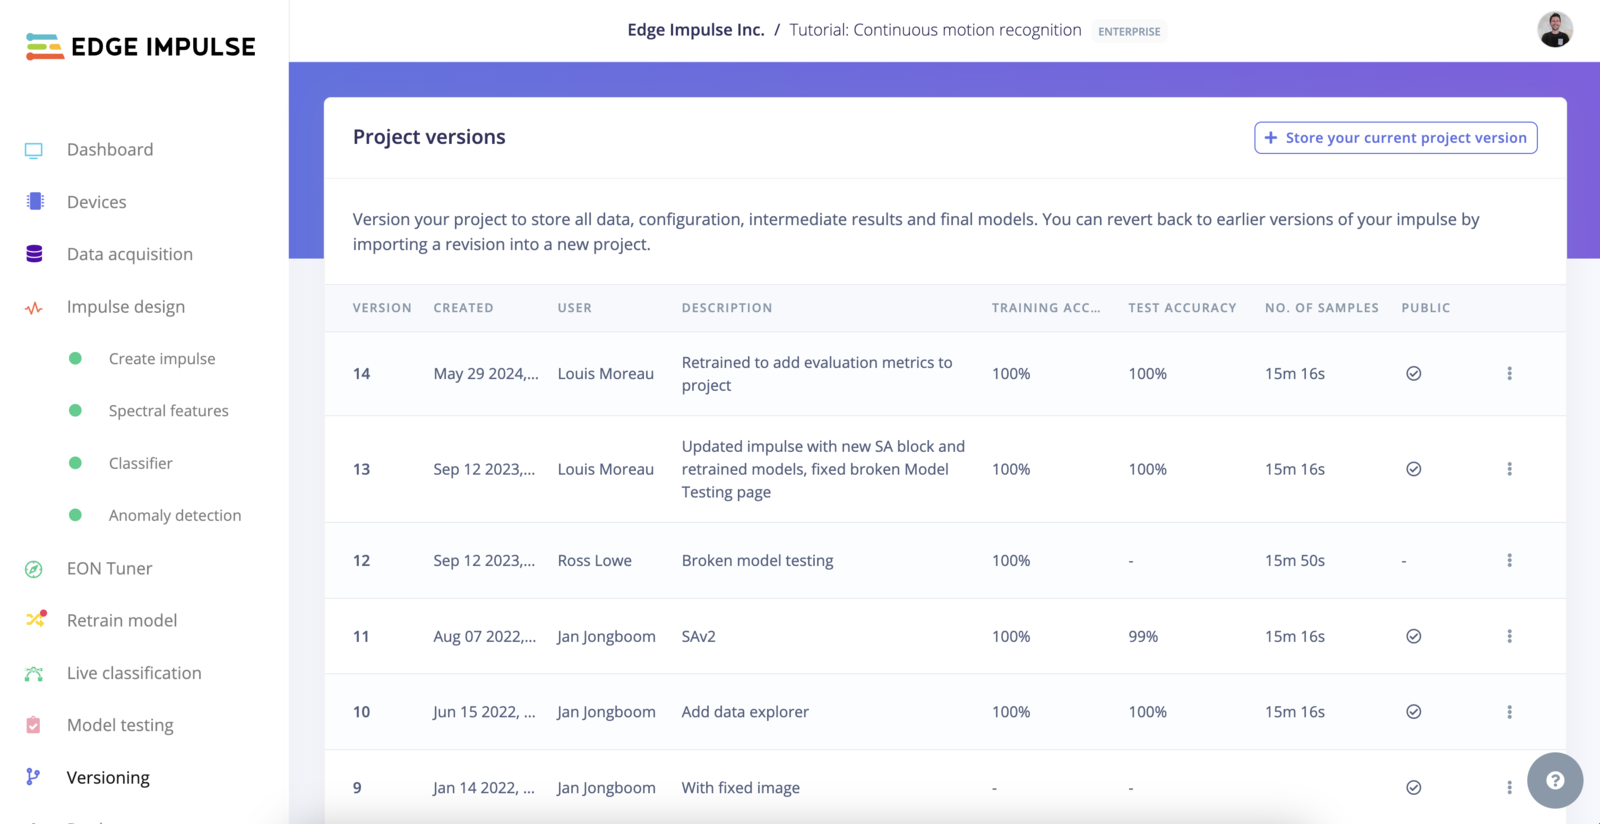Open the help question mark bubble

pos(1554,780)
